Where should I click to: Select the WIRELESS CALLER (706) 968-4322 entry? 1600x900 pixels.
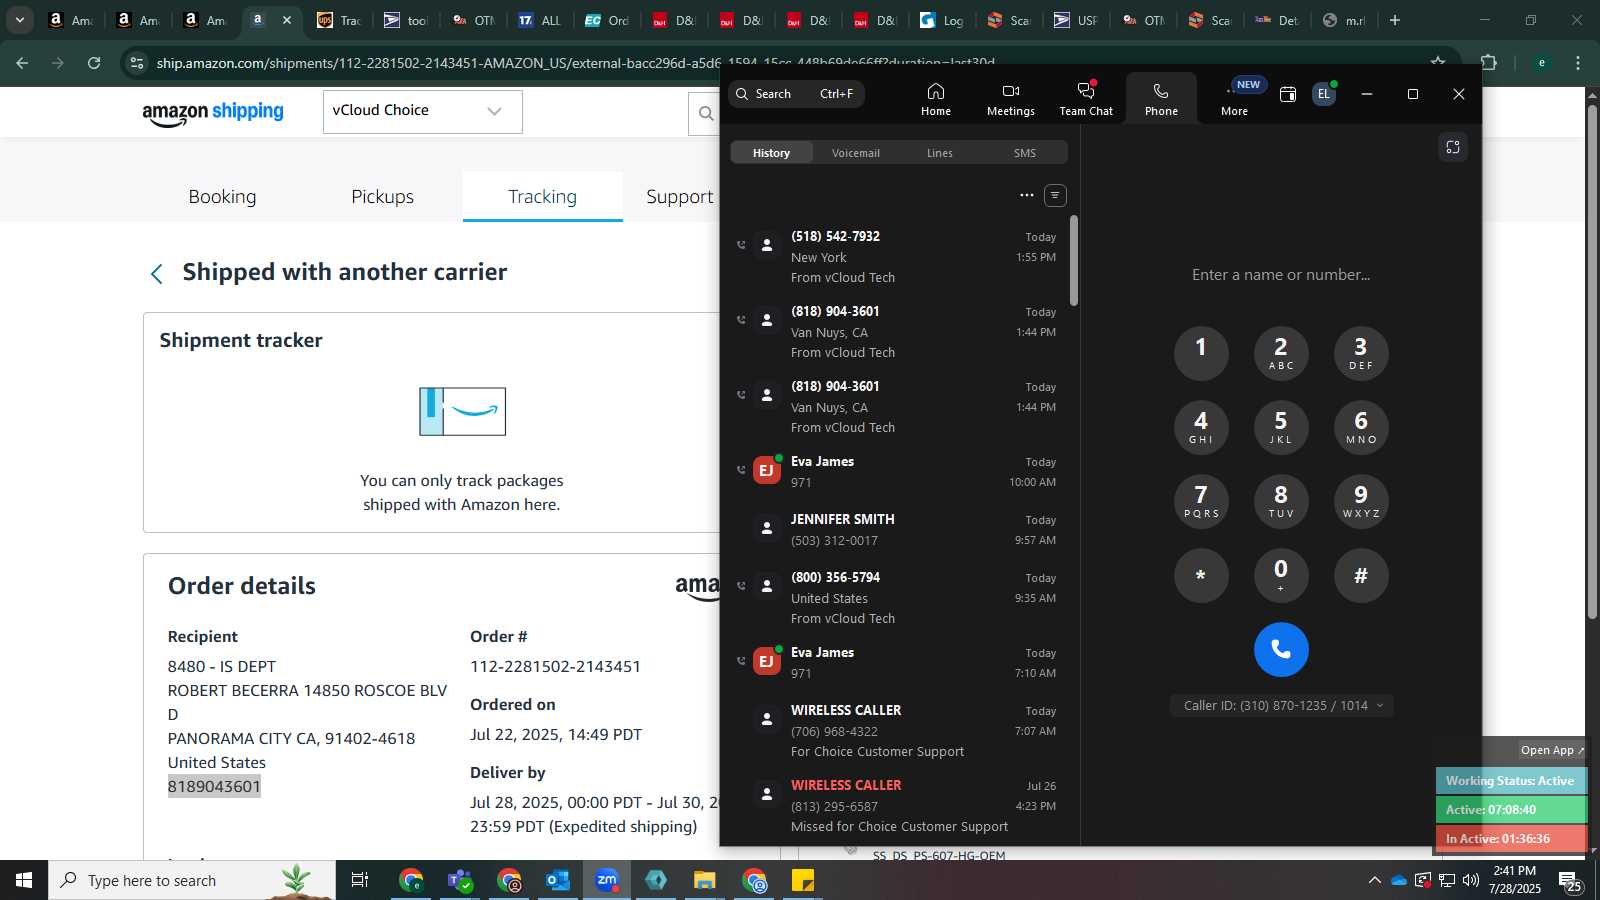[897, 730]
